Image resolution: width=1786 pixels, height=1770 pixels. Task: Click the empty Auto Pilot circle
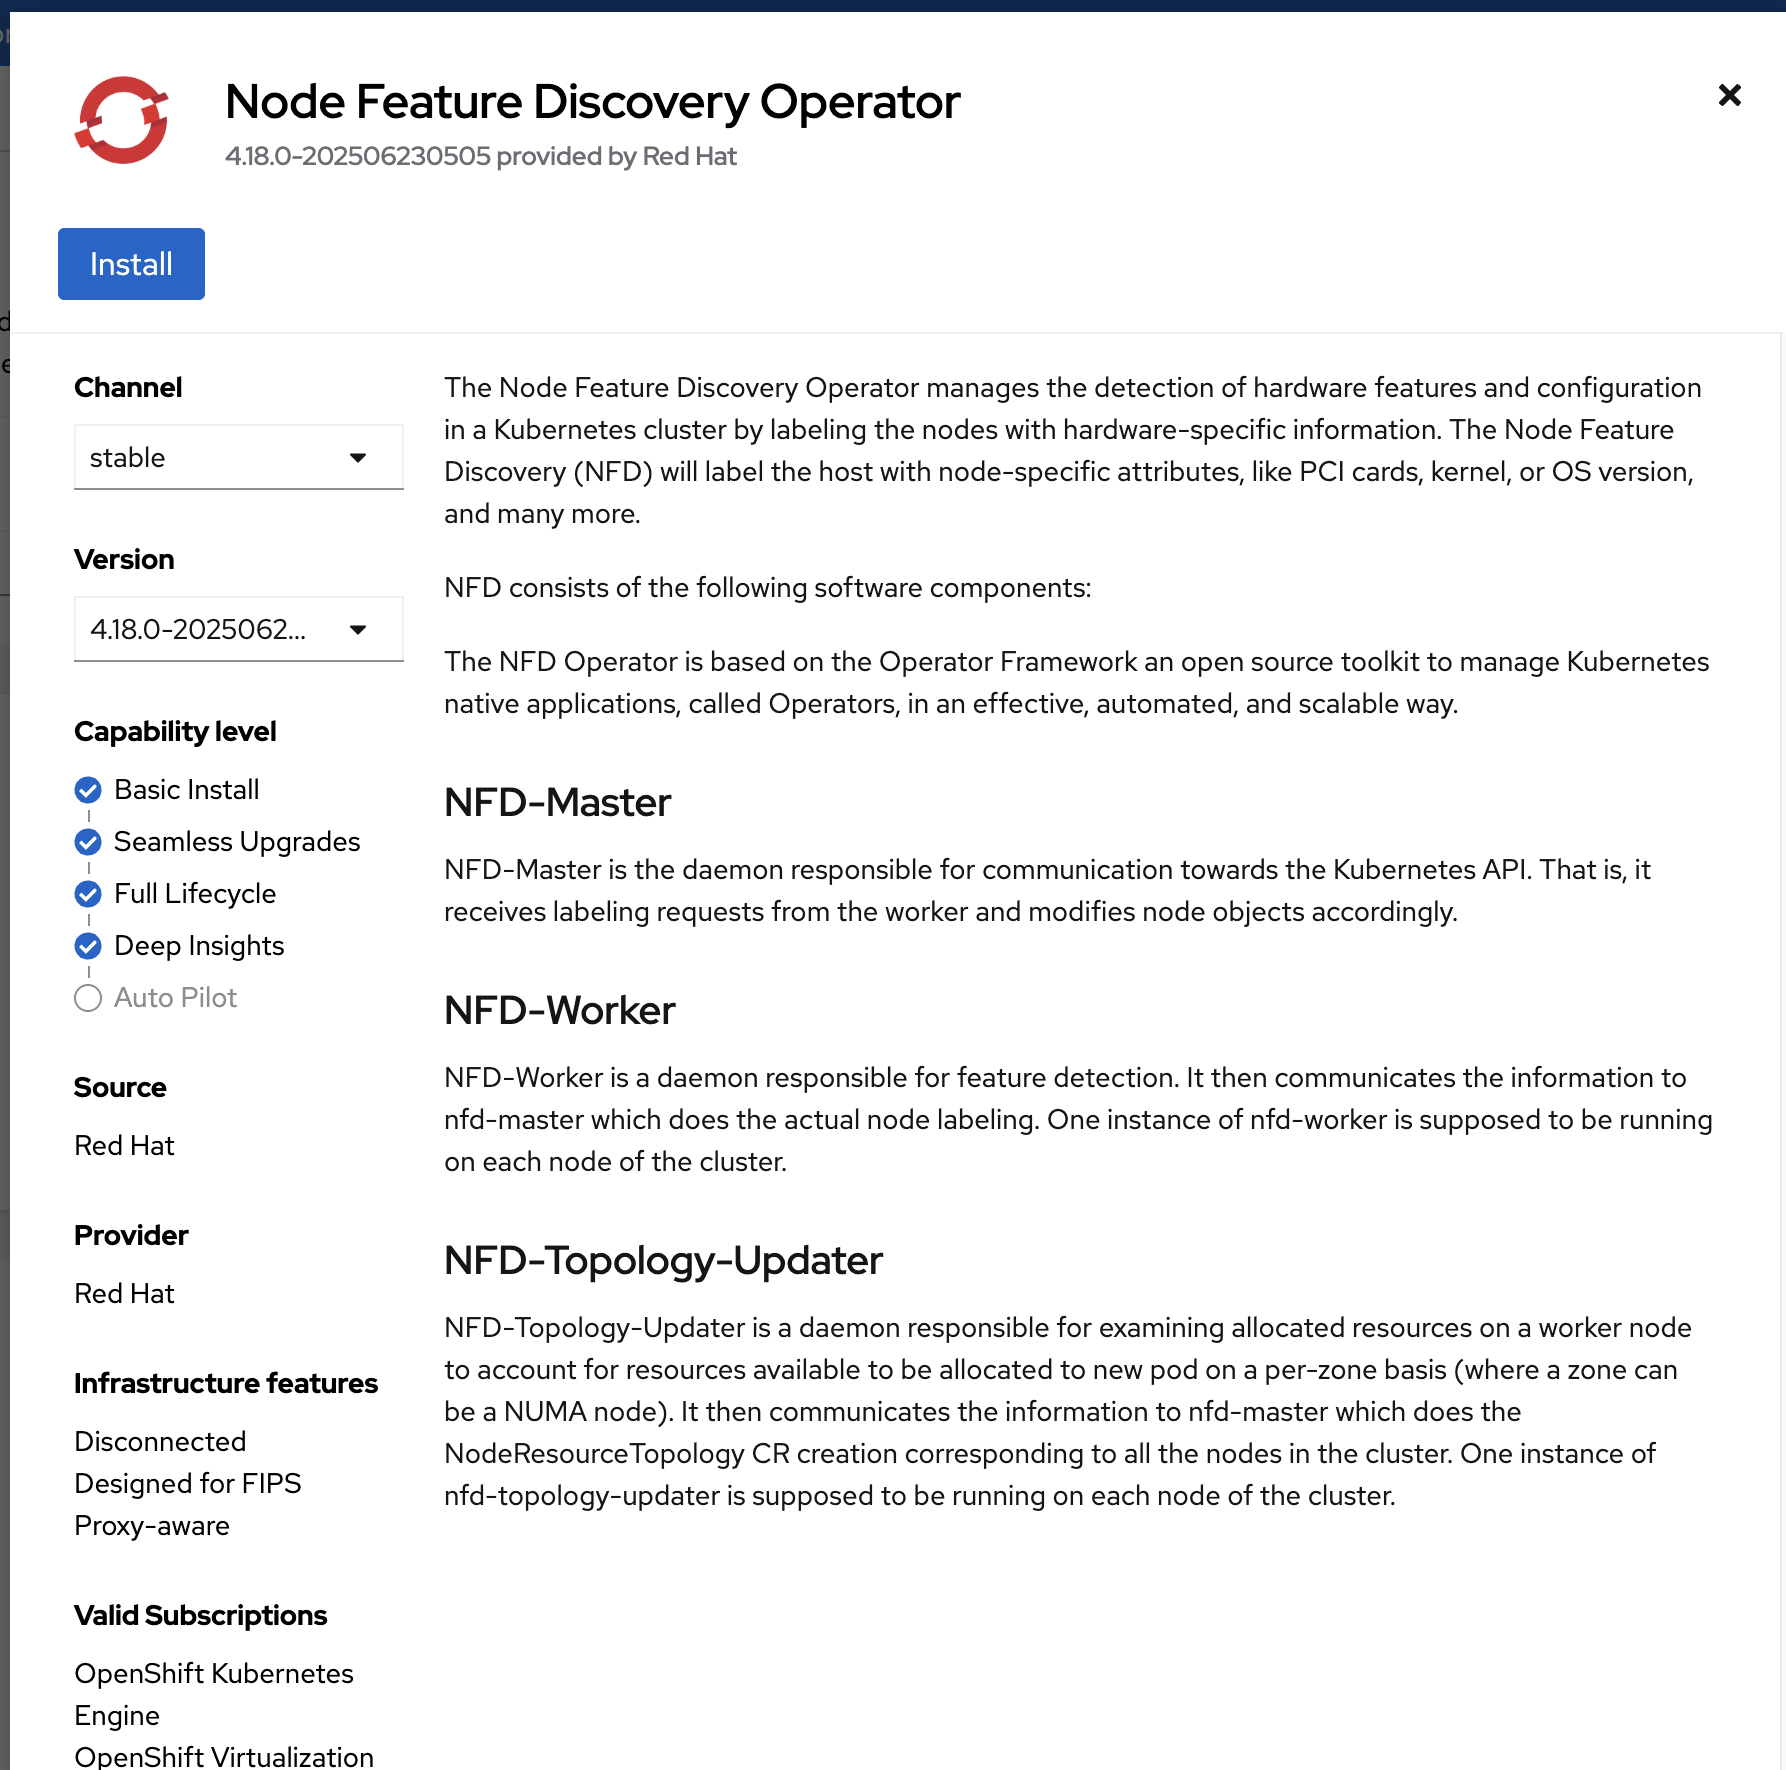(x=88, y=998)
